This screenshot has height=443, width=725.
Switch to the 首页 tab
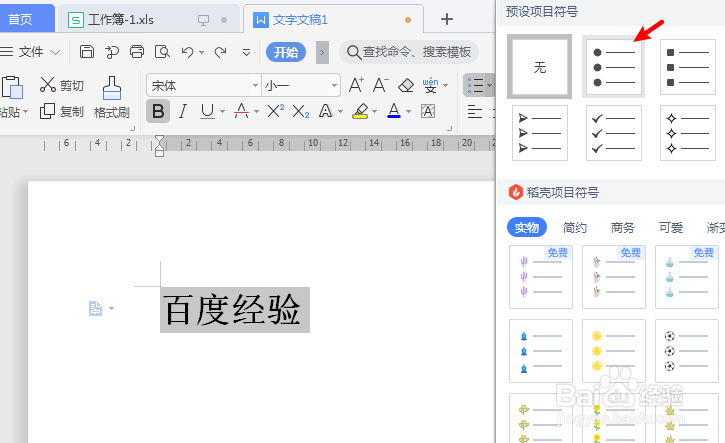coord(21,19)
